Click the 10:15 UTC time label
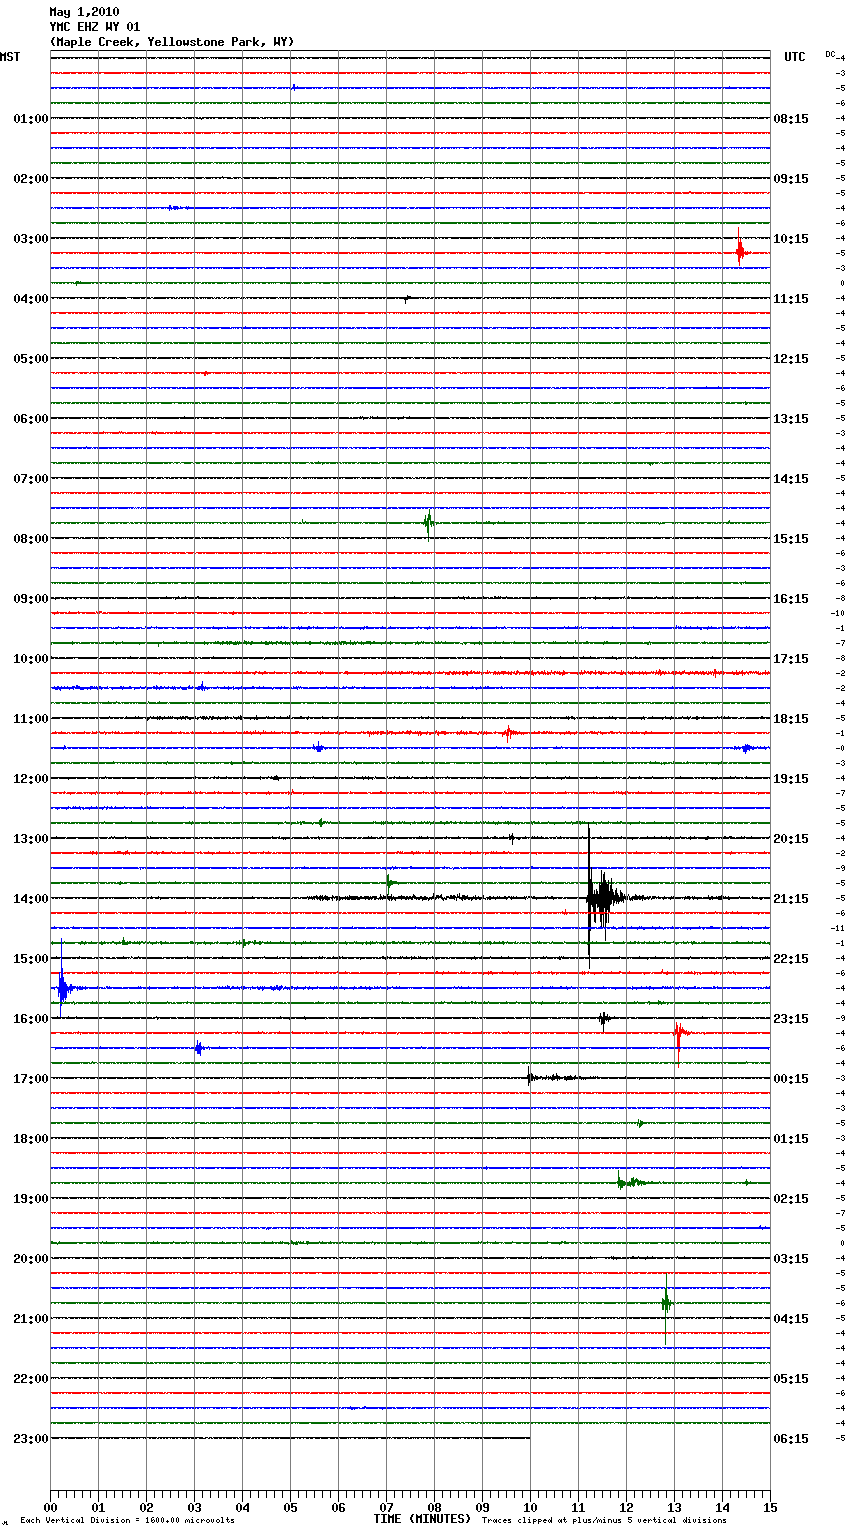The image size is (850, 1534). pyautogui.click(x=791, y=239)
